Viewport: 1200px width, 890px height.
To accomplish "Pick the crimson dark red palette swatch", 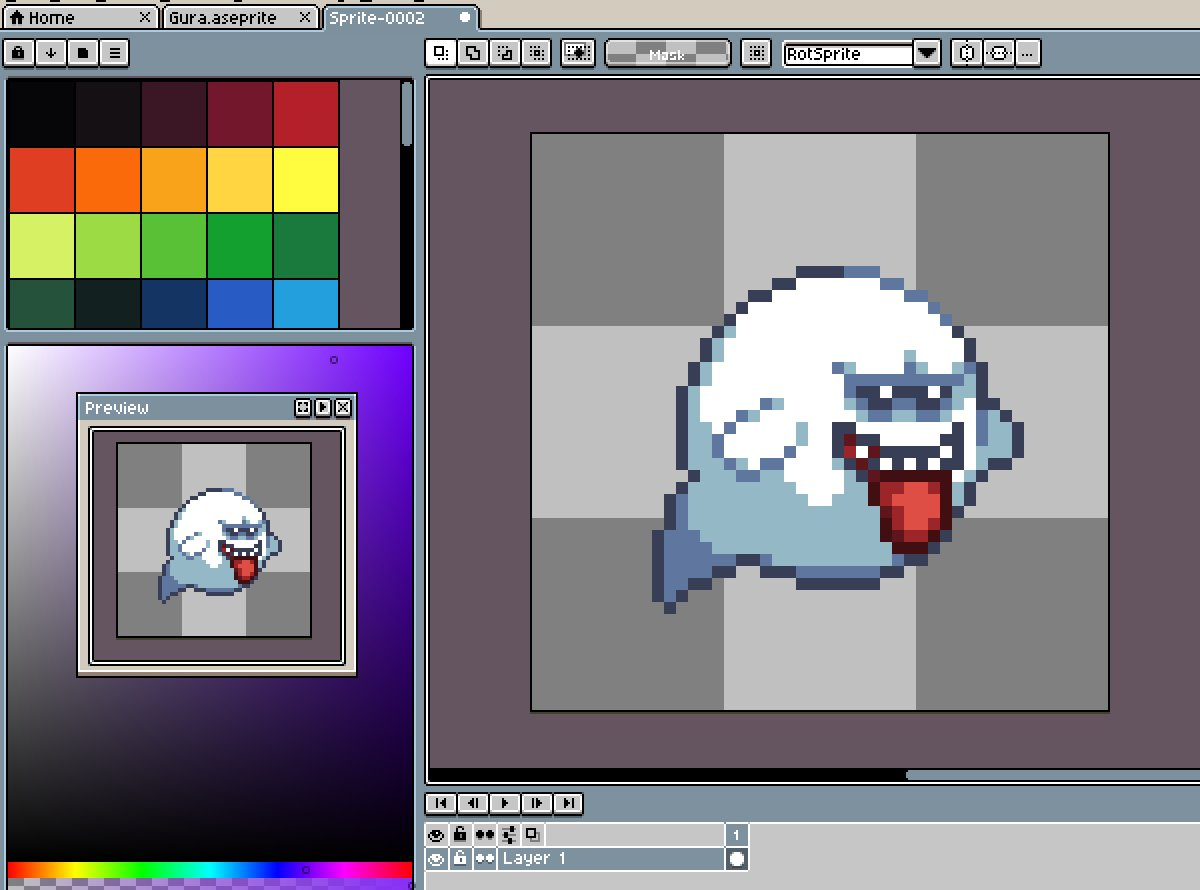I will click(240, 114).
